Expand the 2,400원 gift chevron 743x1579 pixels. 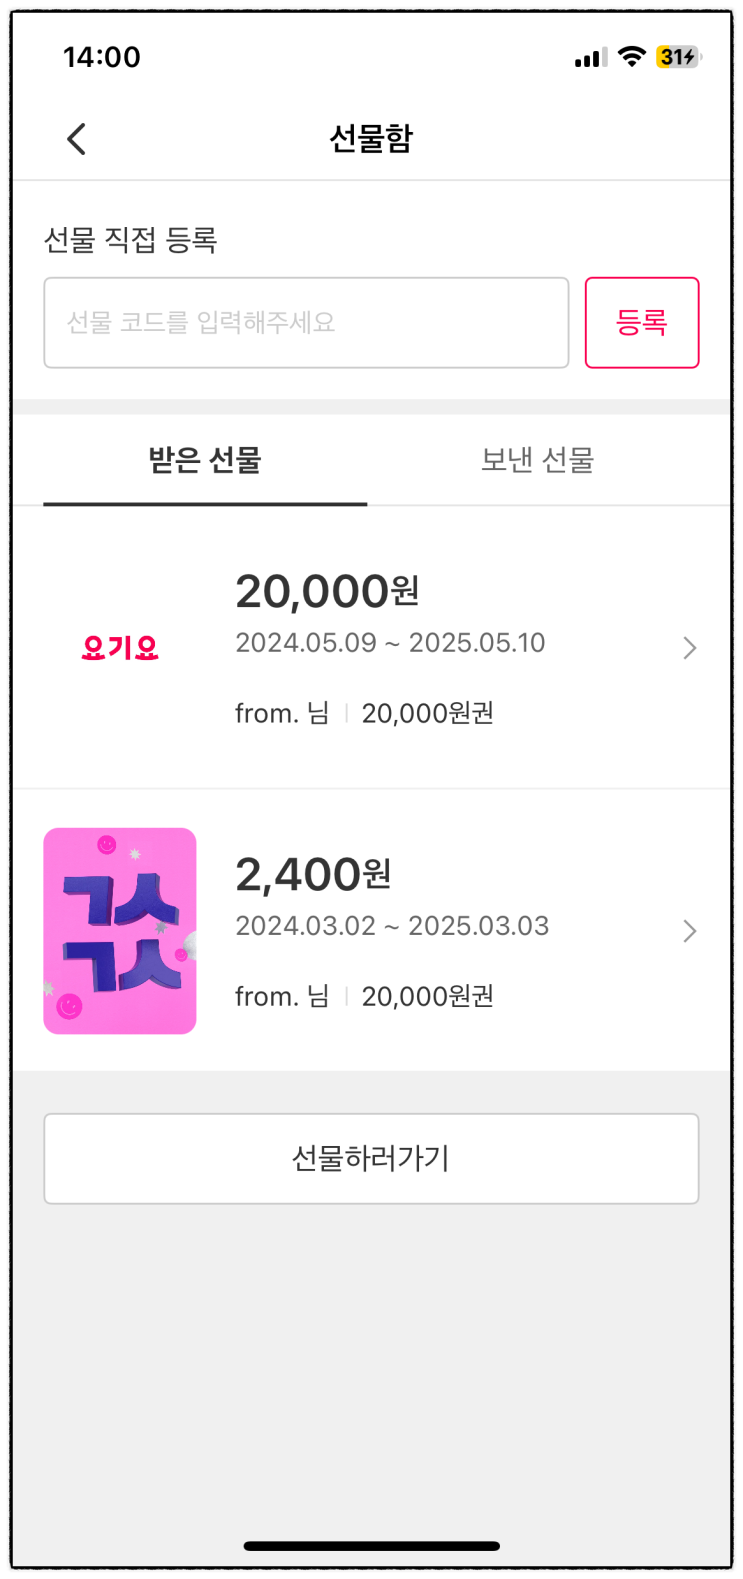click(x=689, y=931)
